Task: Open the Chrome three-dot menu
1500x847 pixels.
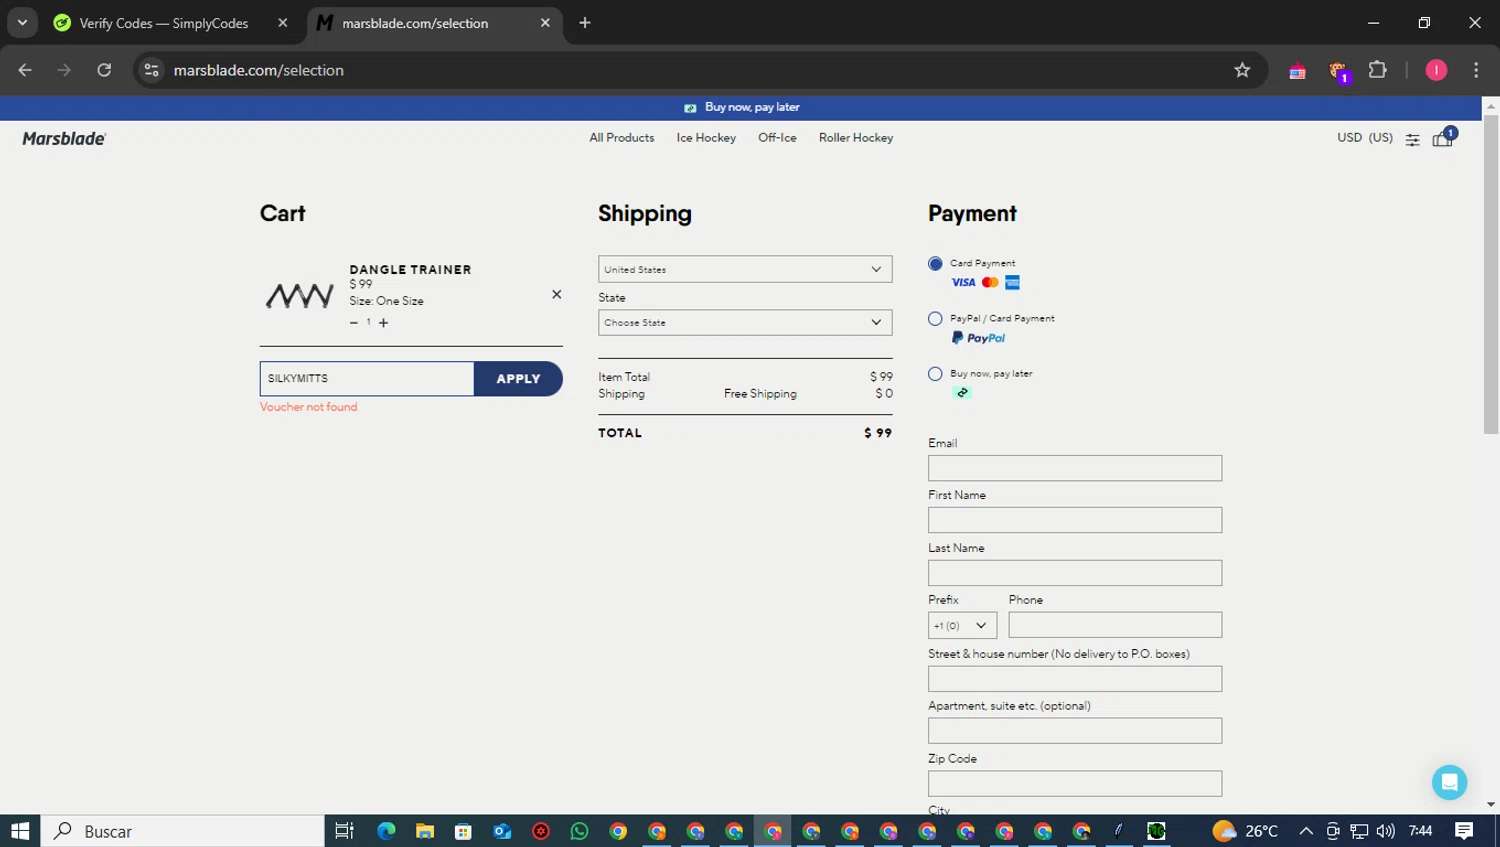Action: [1476, 70]
